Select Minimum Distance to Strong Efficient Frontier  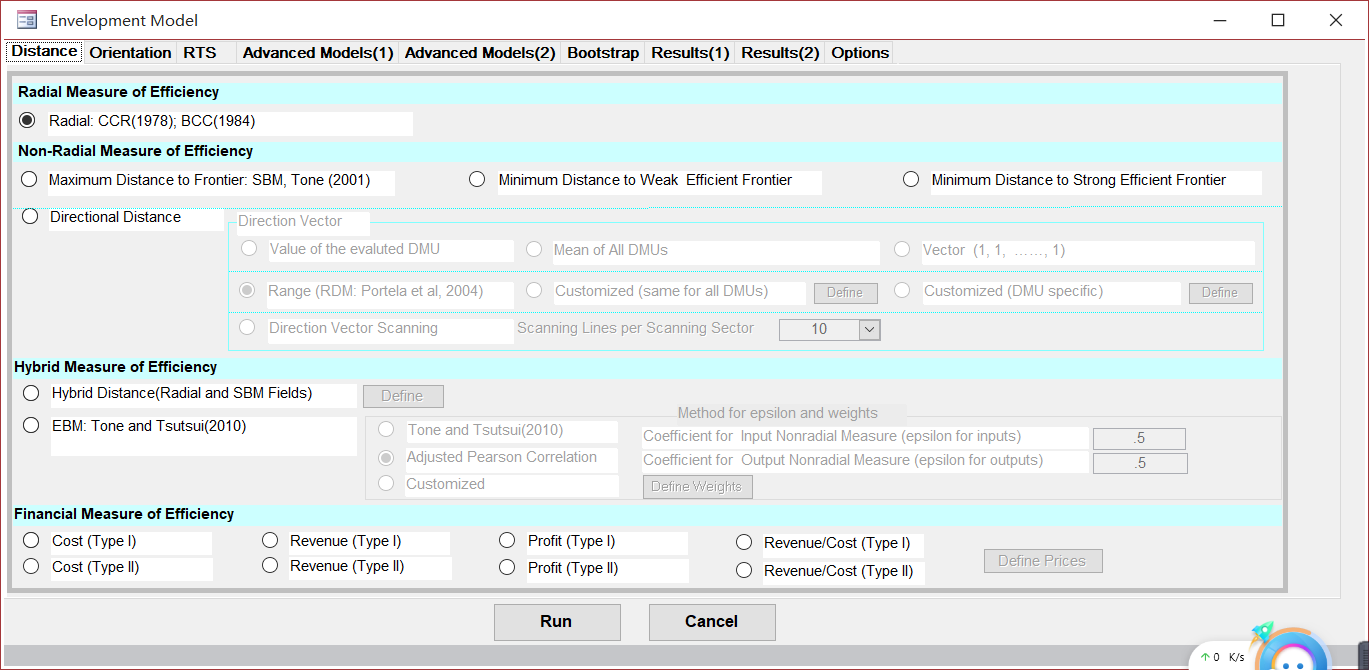coord(911,179)
